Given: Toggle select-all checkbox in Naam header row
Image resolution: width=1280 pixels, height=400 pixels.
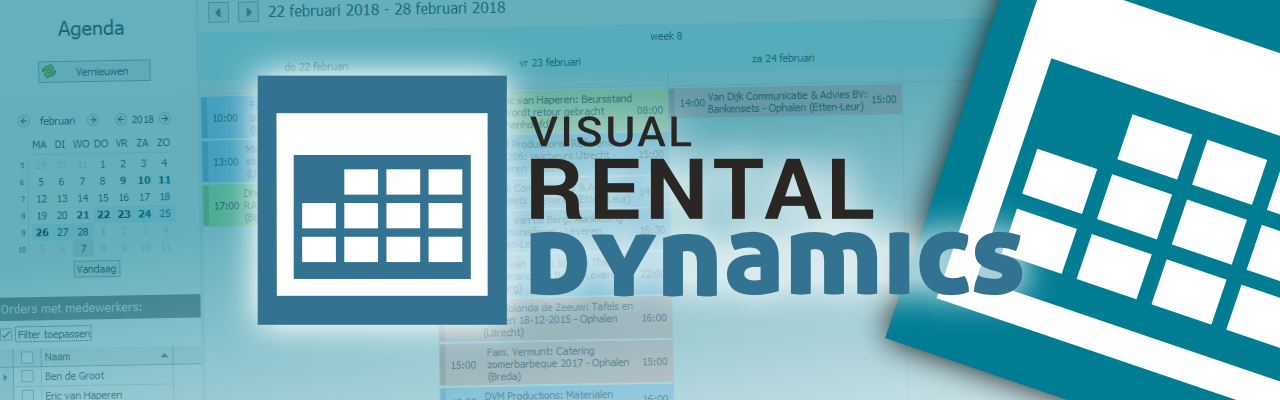Looking at the screenshot, I should click(27, 356).
